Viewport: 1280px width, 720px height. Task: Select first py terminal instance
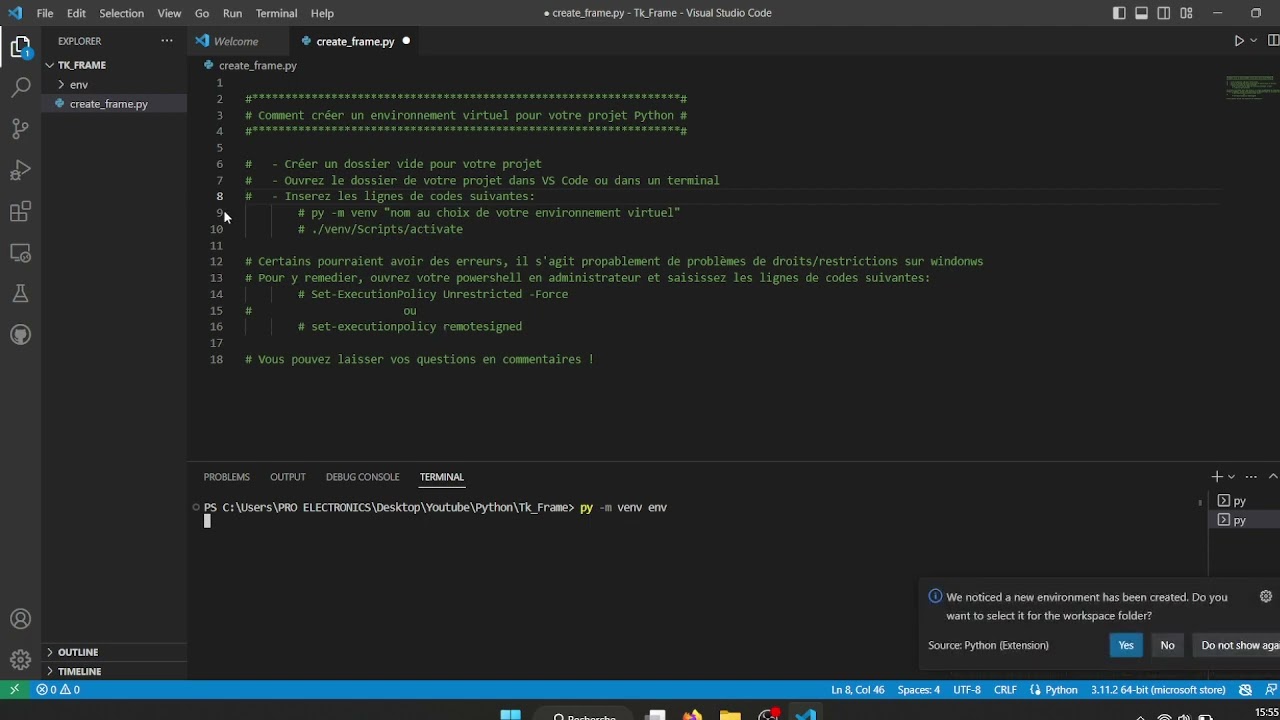[x=1244, y=501]
